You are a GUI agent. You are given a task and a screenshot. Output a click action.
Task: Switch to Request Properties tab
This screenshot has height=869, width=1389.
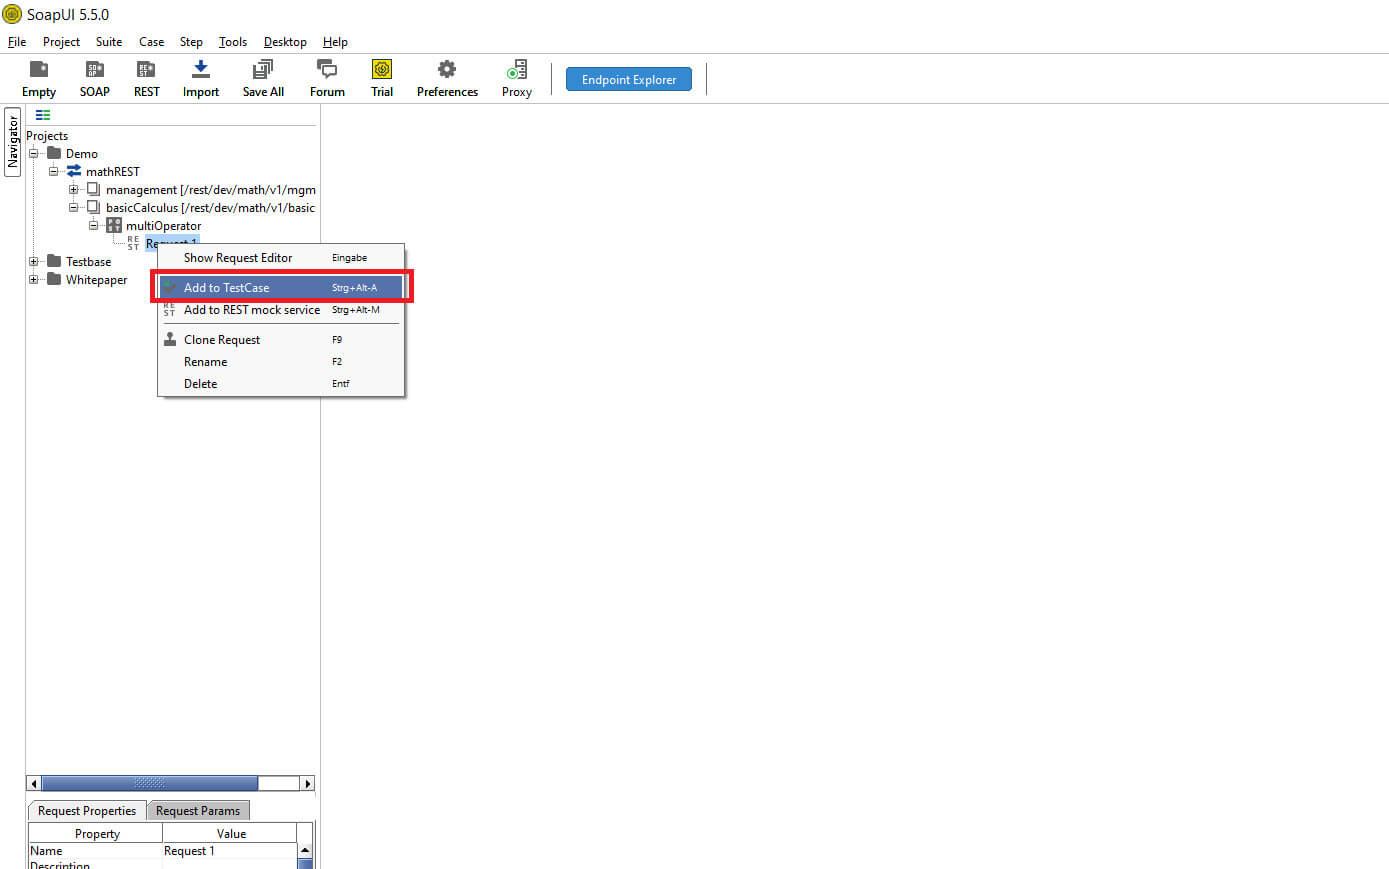click(x=87, y=811)
